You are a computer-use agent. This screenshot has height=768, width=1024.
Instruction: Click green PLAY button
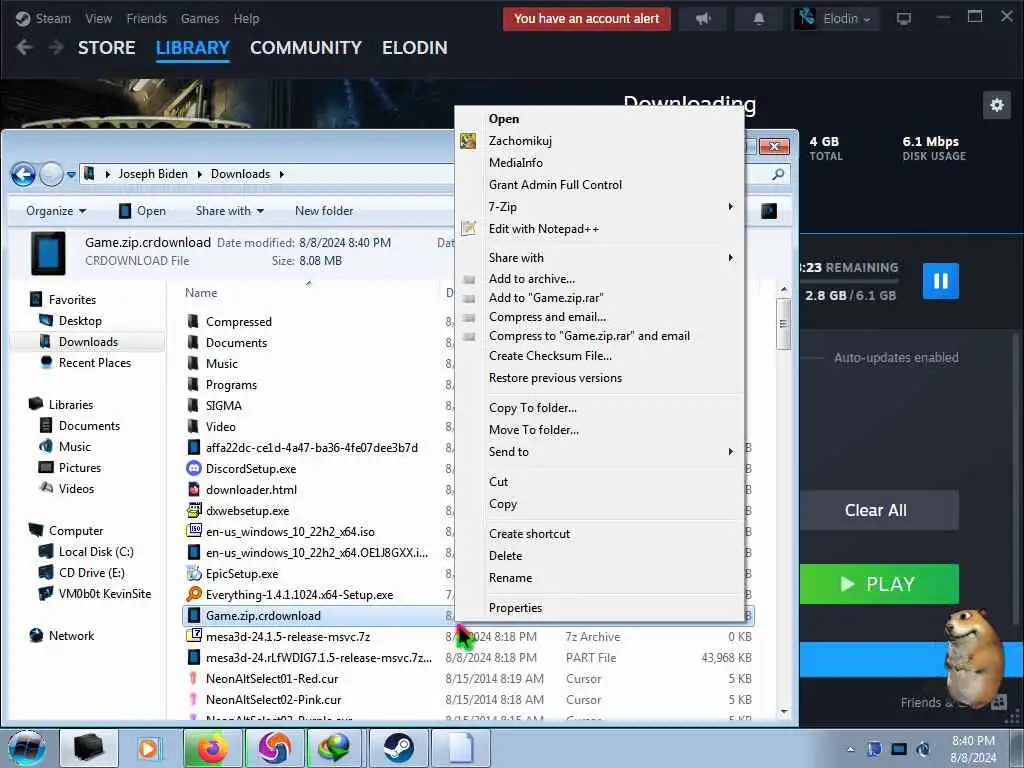pos(879,584)
